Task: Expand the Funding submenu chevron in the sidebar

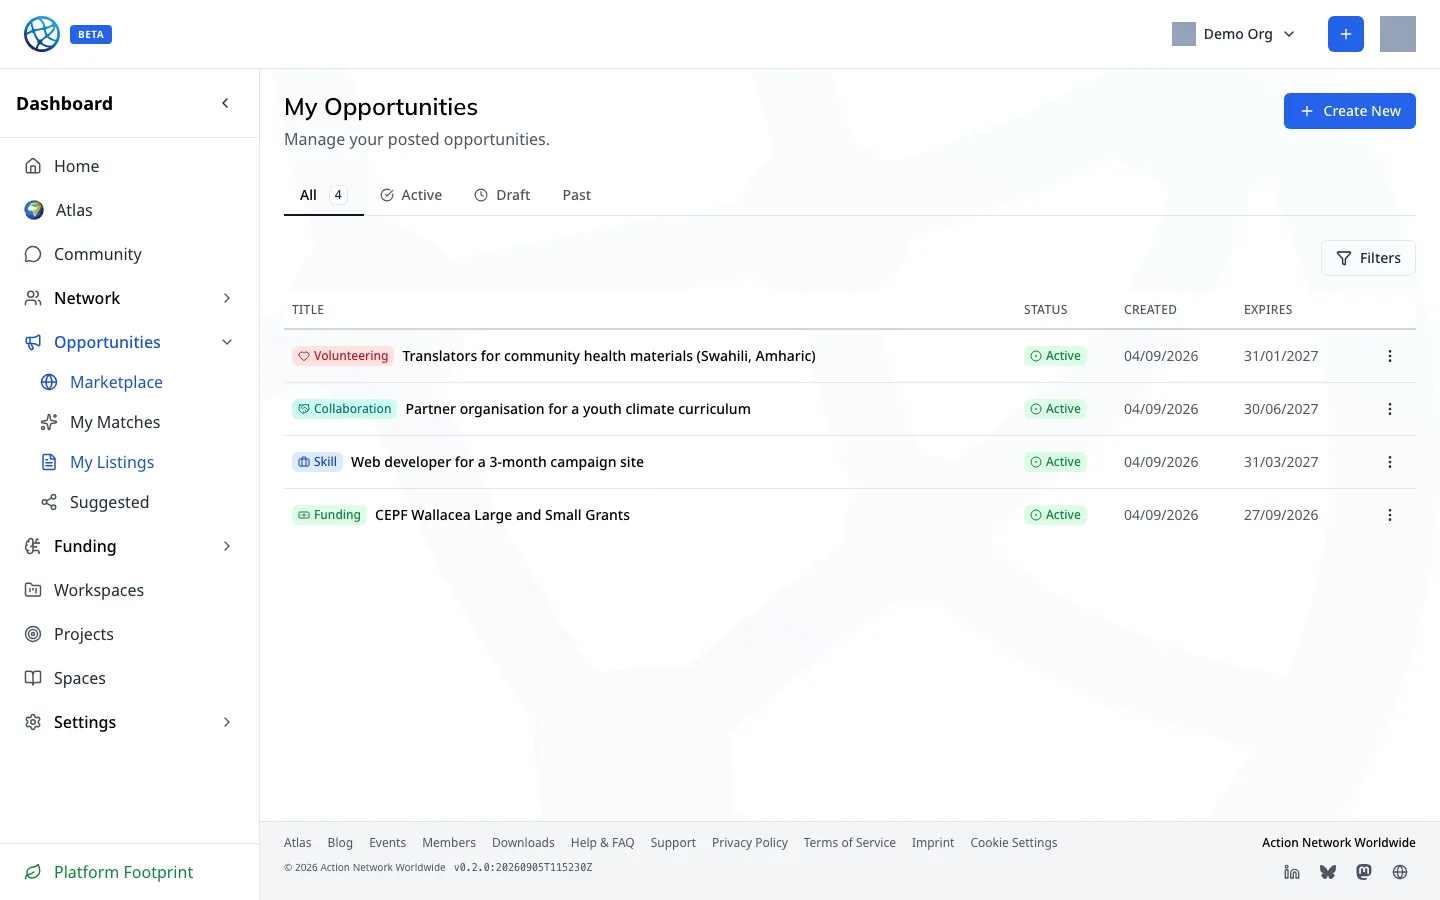Action: click(x=227, y=546)
